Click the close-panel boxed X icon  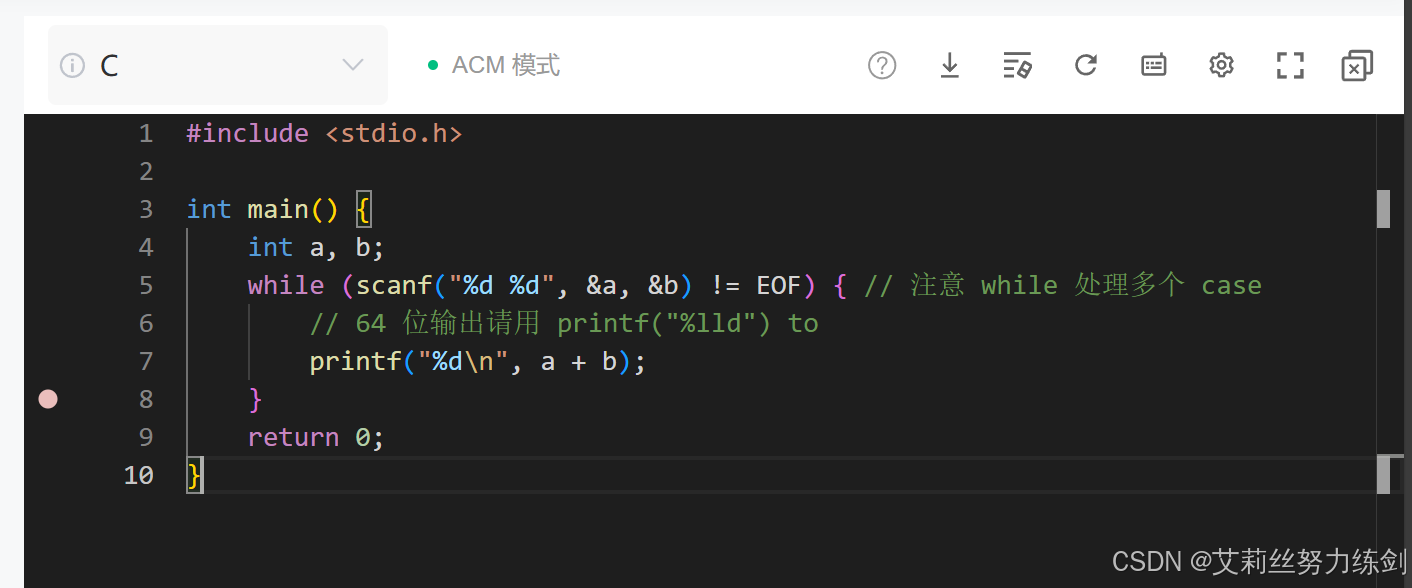click(x=1357, y=65)
